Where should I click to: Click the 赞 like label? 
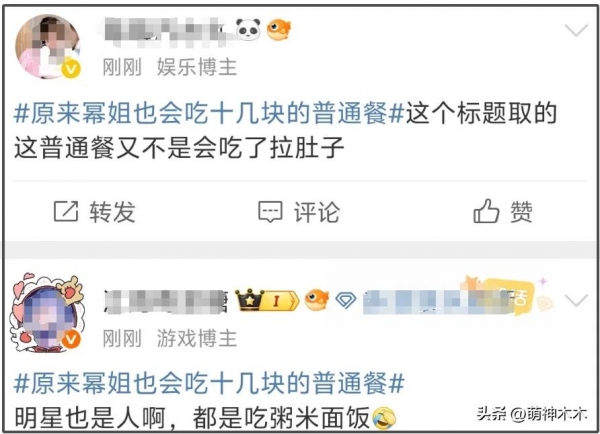[521, 212]
